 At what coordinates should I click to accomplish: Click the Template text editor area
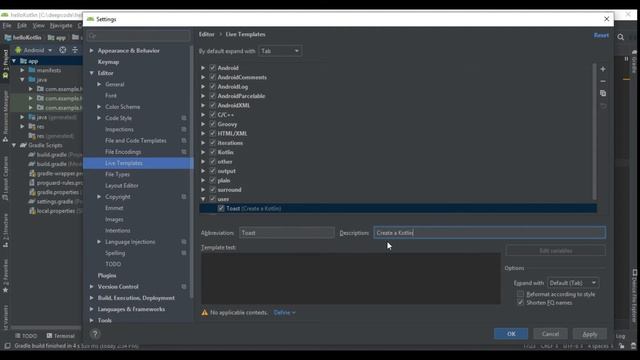tap(351, 278)
